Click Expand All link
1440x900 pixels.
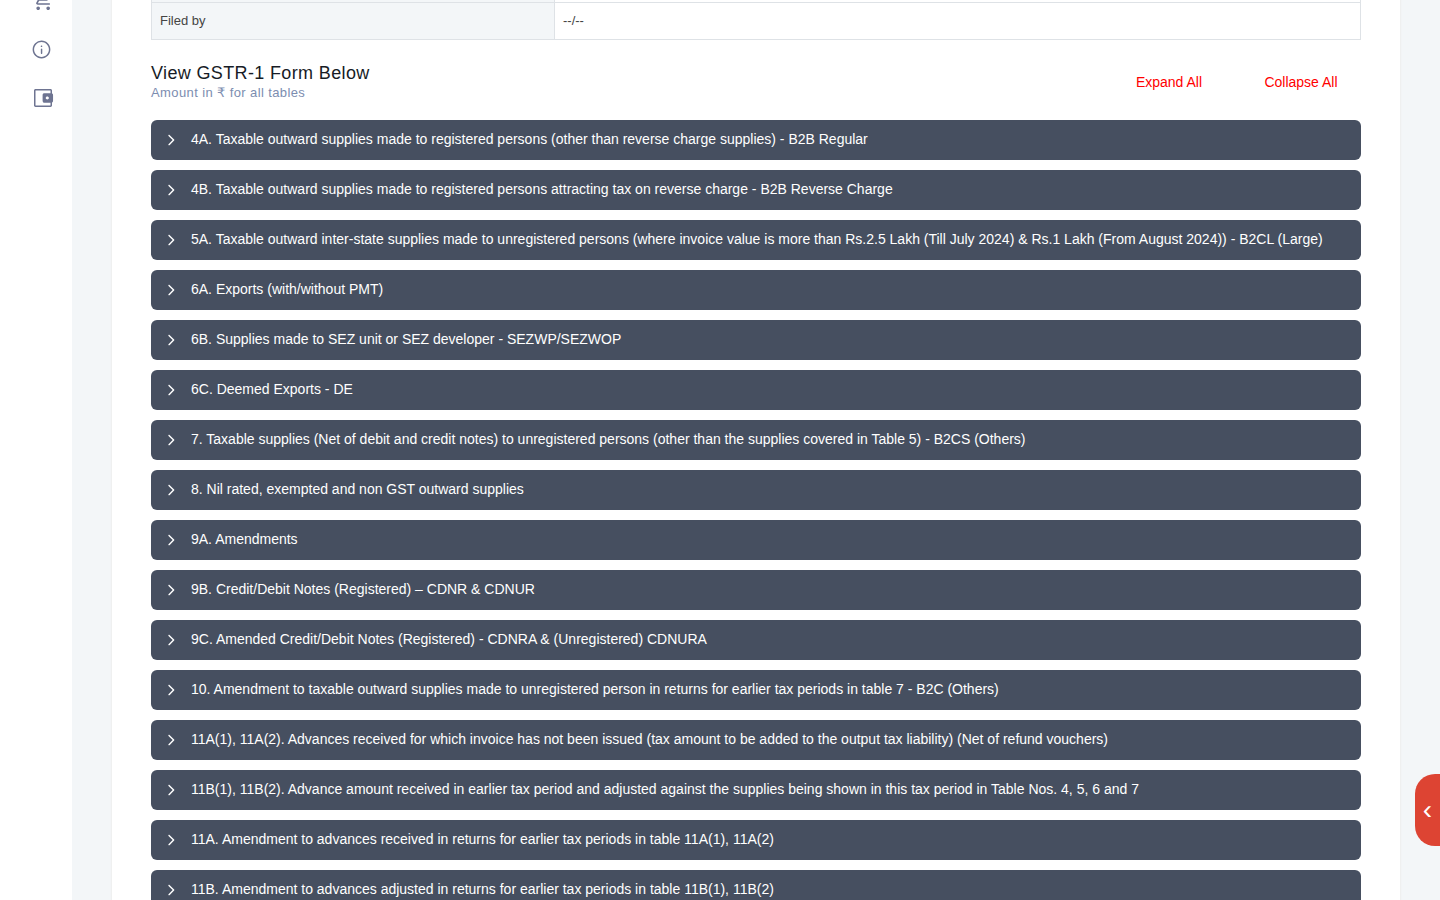coord(1168,82)
